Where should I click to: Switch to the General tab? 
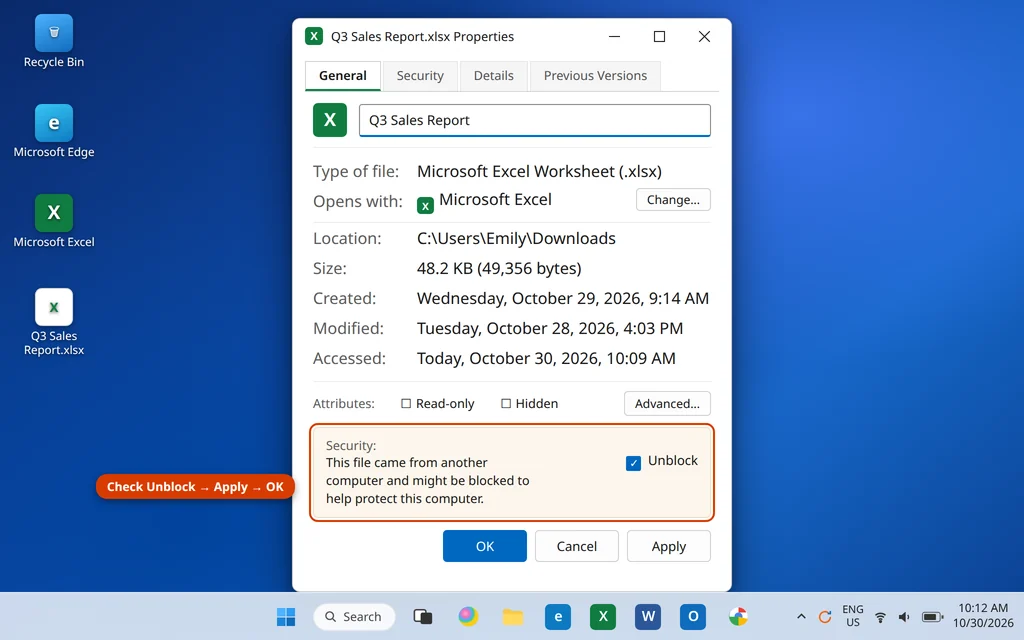tap(343, 76)
